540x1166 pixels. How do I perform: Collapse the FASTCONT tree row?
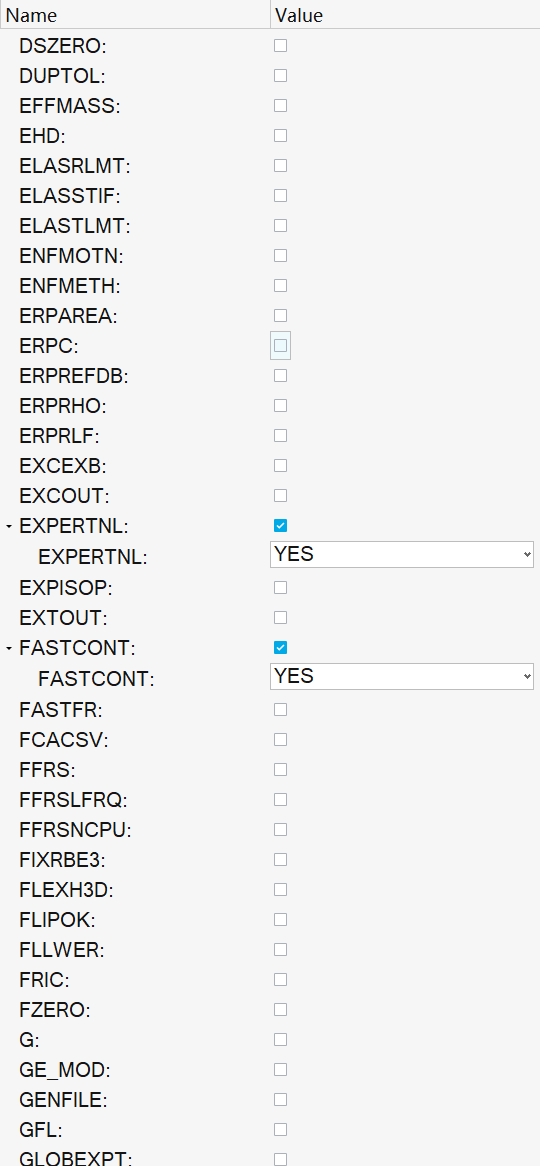[x=9, y=648]
